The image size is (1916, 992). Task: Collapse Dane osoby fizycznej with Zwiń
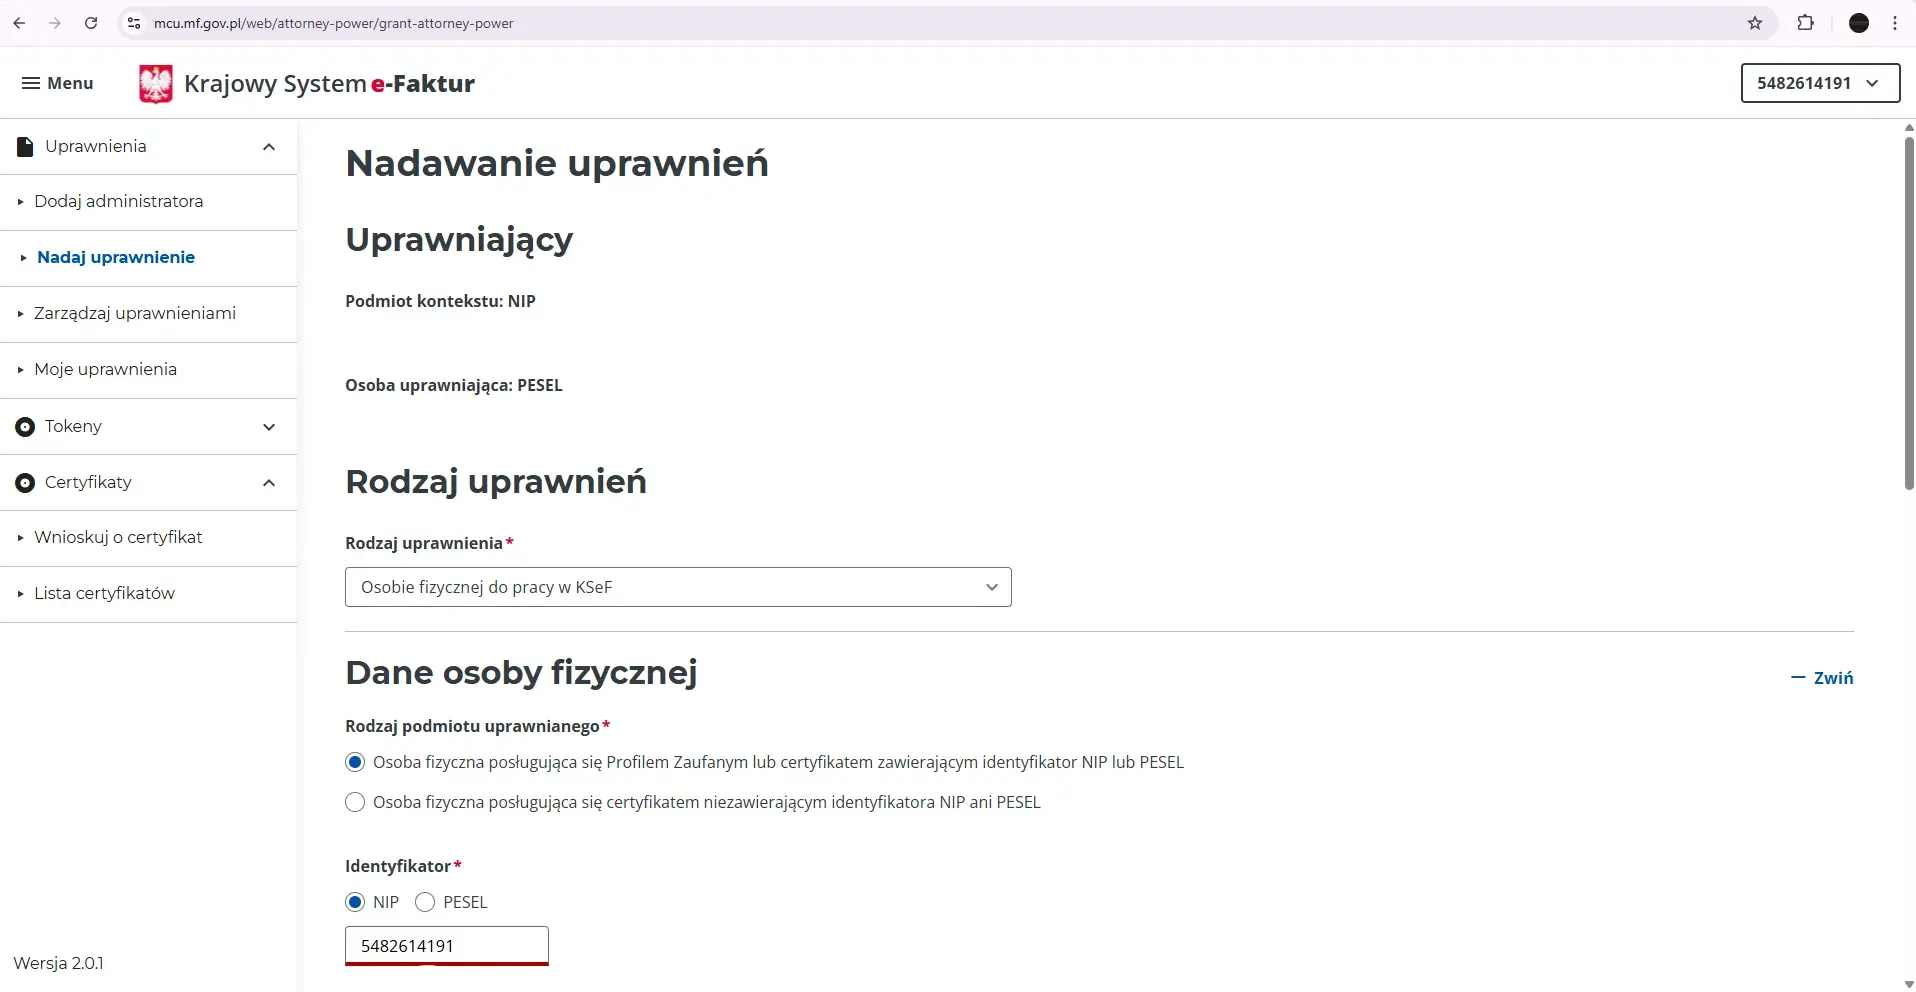[1822, 677]
